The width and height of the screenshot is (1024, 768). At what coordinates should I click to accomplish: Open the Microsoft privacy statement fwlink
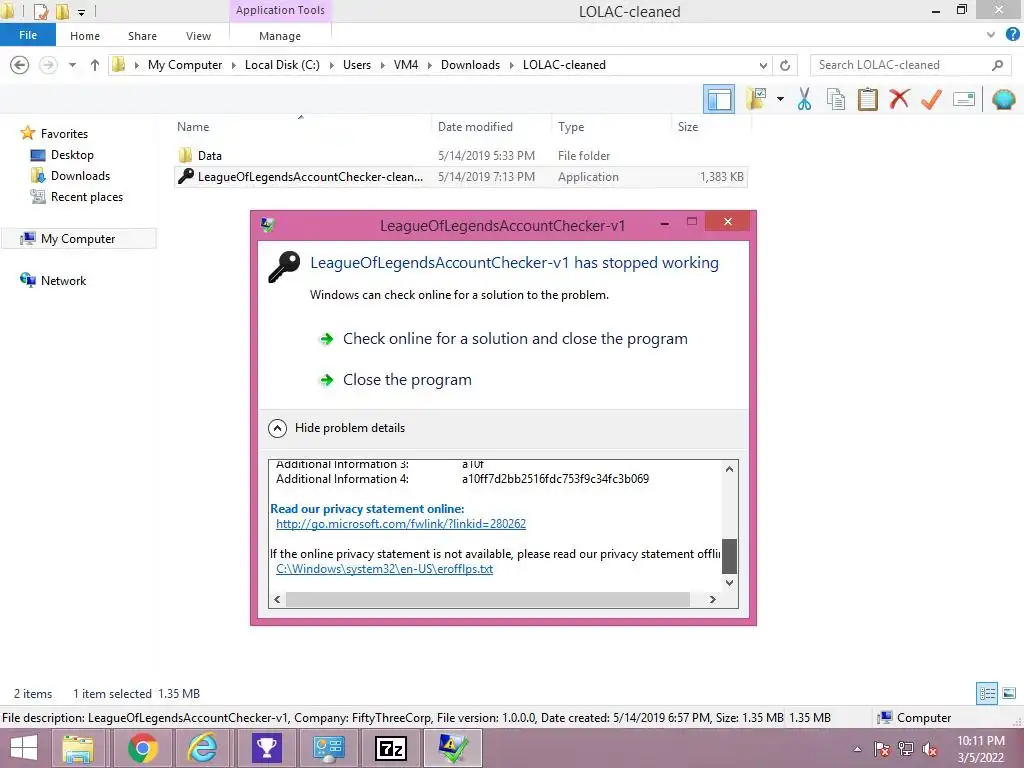pos(400,524)
